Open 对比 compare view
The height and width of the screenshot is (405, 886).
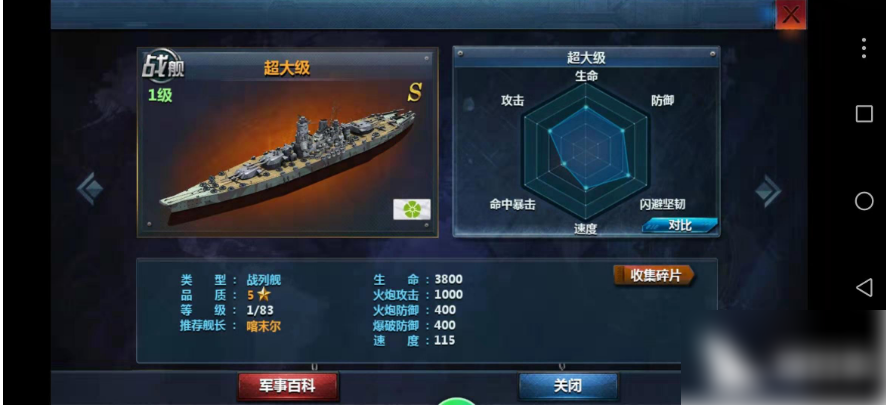click(680, 225)
